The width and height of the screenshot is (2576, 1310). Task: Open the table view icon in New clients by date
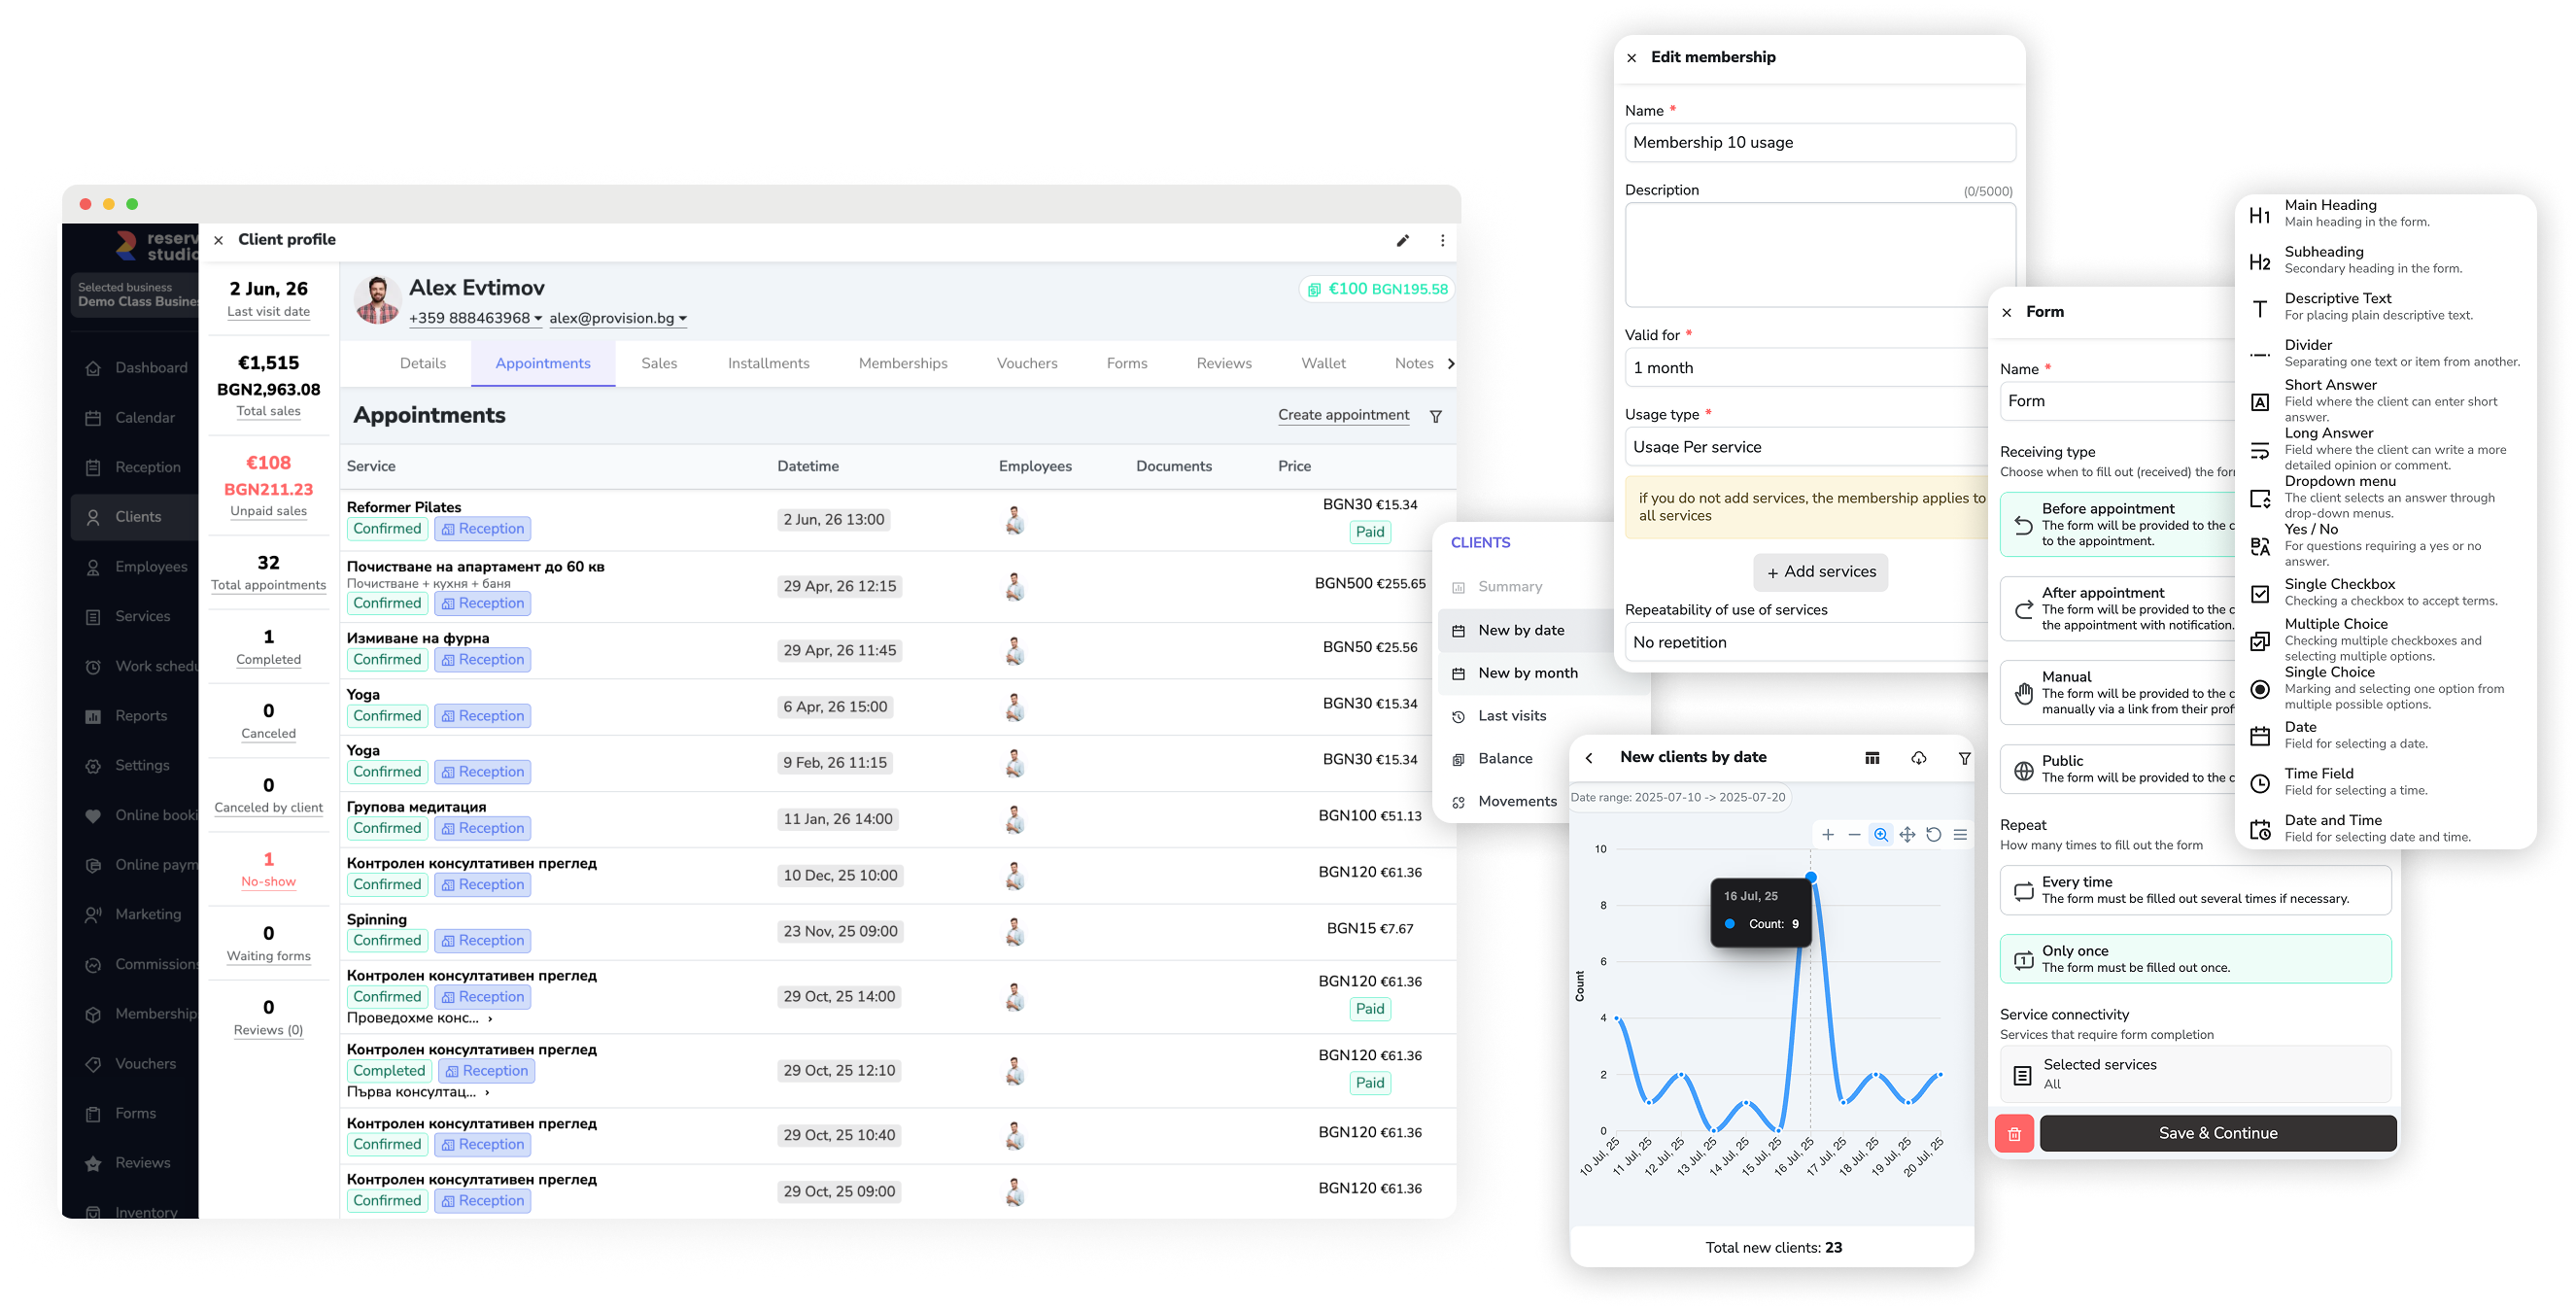point(1872,758)
